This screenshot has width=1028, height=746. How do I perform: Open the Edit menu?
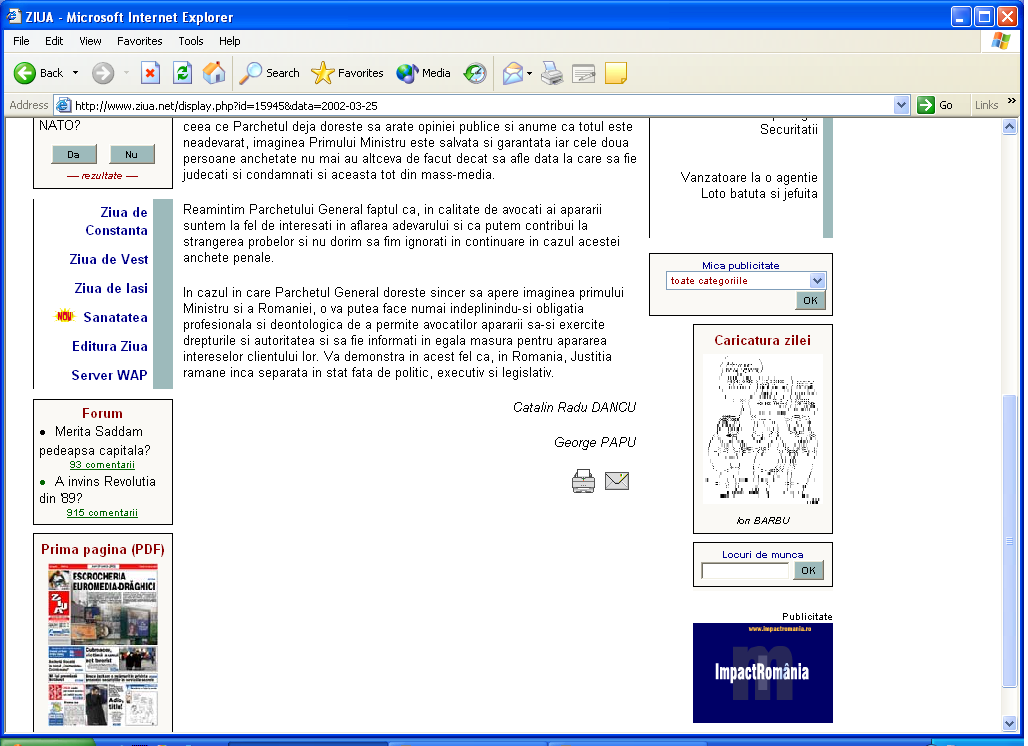[x=54, y=41]
